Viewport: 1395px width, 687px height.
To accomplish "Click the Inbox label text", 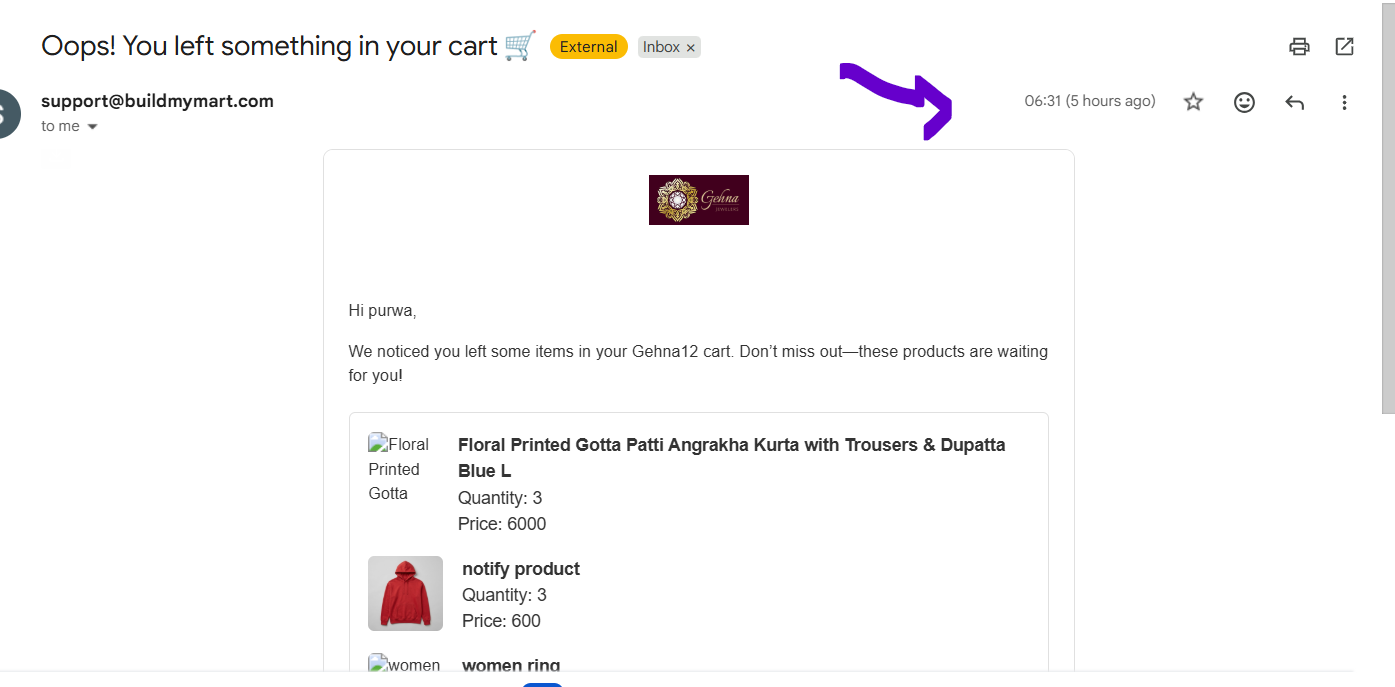I will (x=661, y=47).
